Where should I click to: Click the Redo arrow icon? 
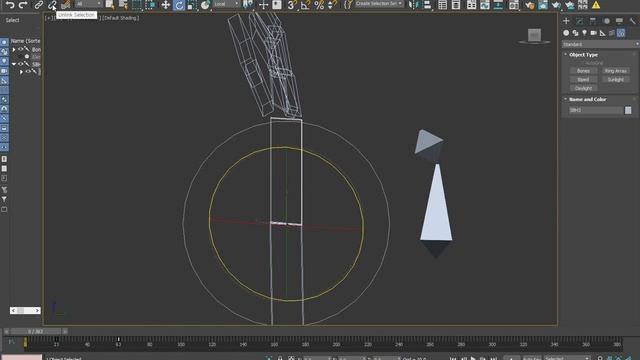(x=23, y=5)
